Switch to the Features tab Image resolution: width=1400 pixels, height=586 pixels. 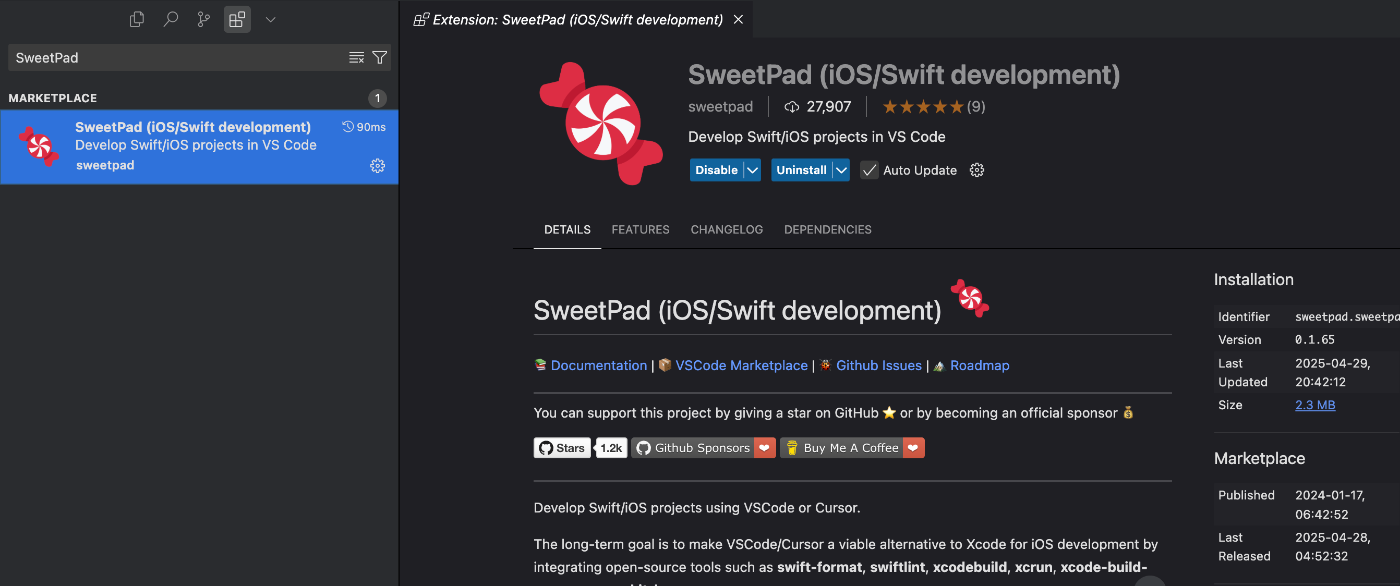coord(640,230)
